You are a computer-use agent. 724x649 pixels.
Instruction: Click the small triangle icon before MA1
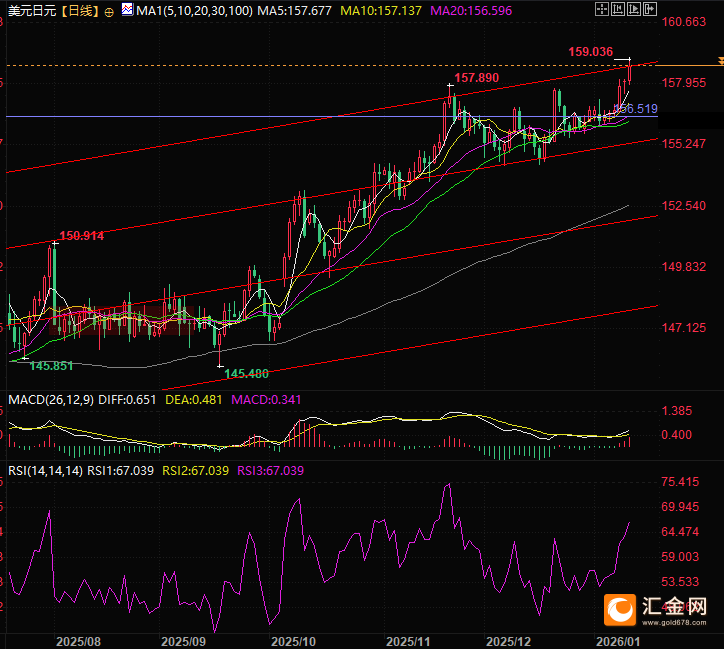coord(127,10)
